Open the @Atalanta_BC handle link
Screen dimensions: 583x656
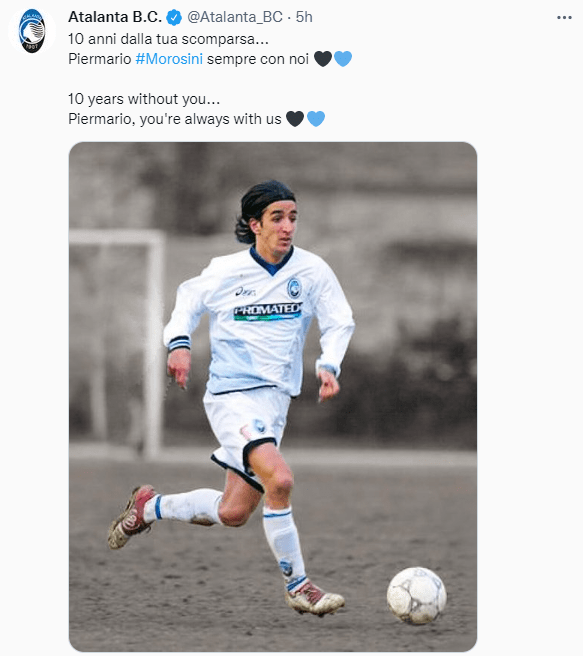coord(235,17)
